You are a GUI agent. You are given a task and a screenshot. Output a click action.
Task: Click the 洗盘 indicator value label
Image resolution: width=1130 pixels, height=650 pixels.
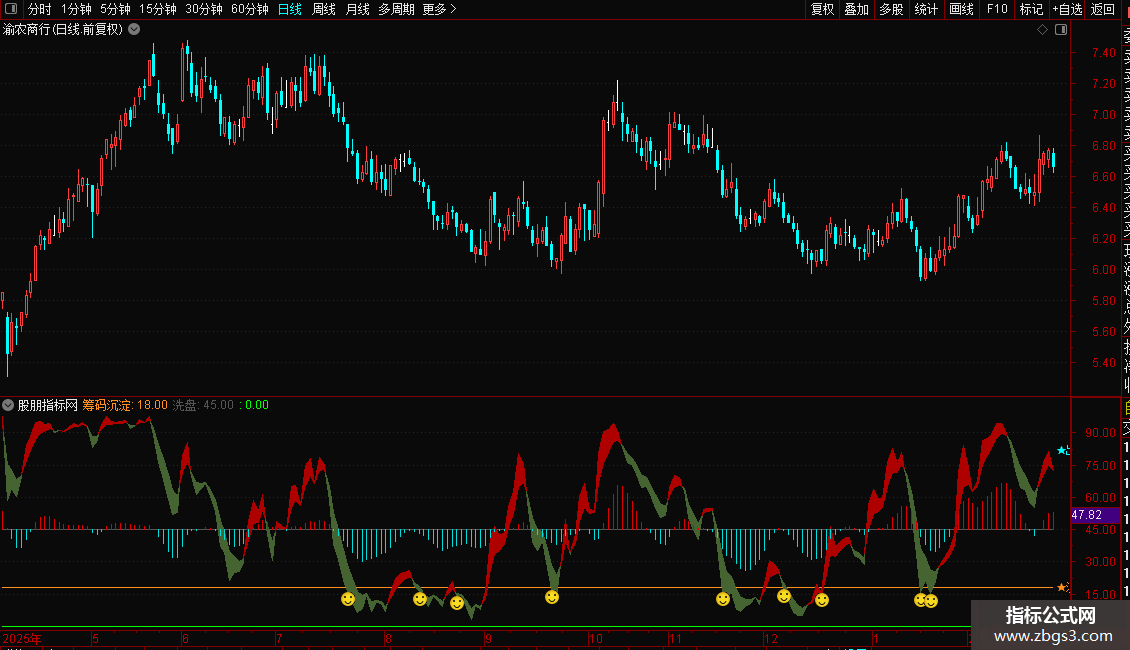click(203, 405)
